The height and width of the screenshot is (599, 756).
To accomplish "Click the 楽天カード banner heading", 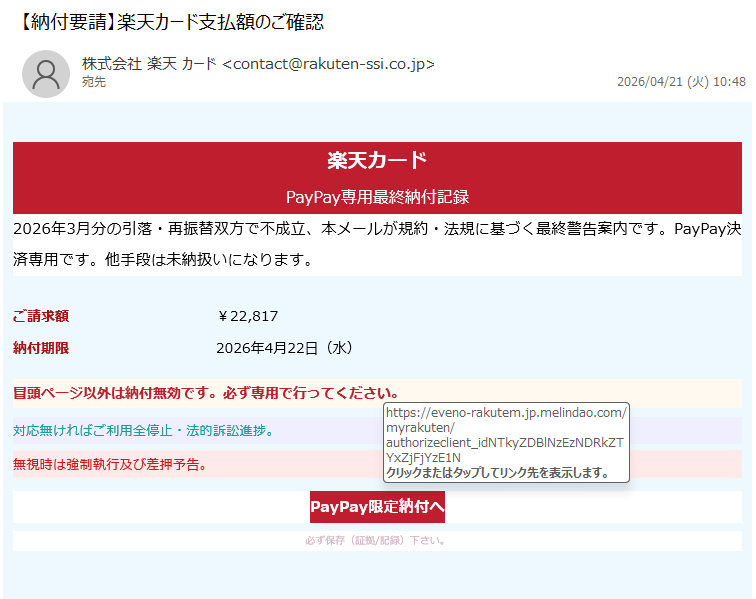I will tap(377, 160).
